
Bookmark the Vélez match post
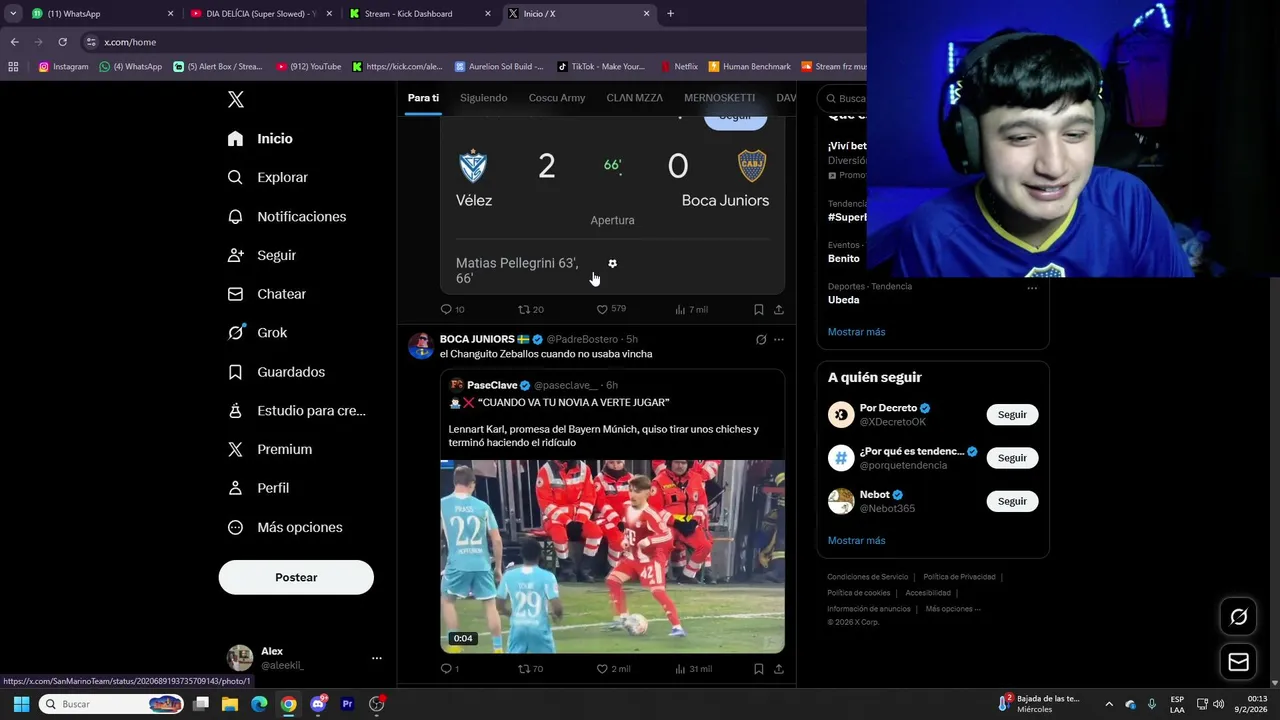click(759, 309)
